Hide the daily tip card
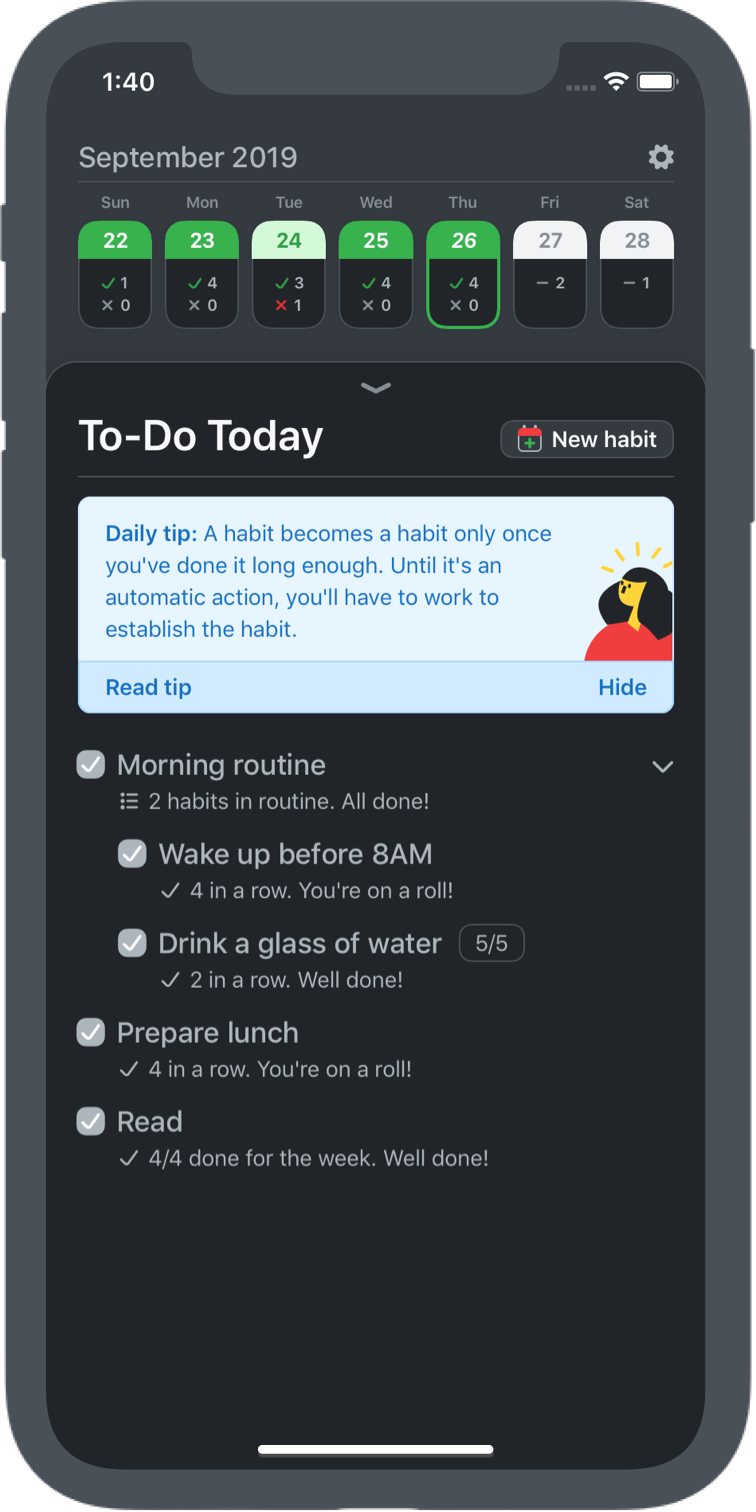 tap(623, 687)
